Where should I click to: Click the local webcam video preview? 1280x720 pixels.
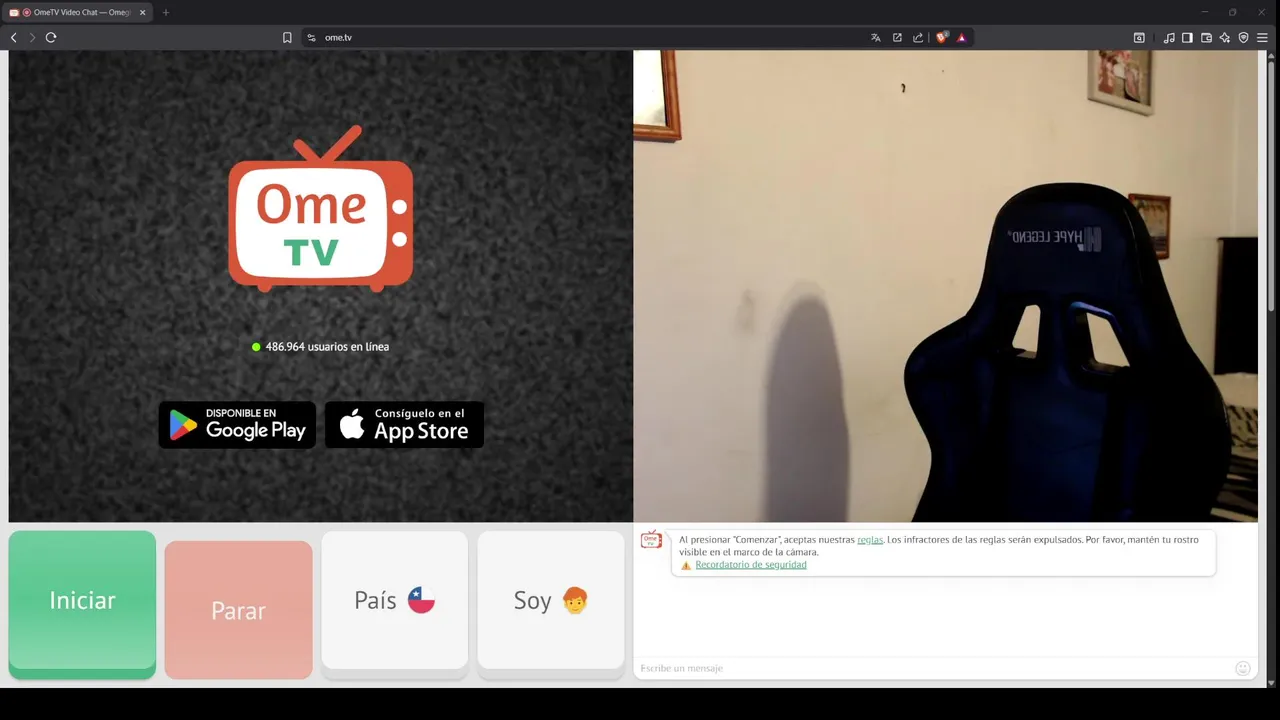coord(945,286)
